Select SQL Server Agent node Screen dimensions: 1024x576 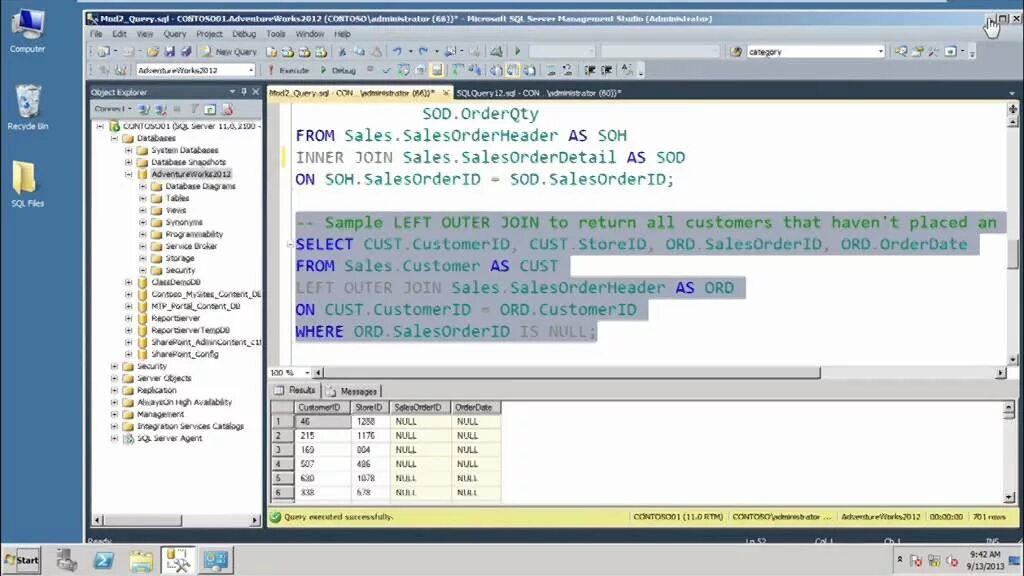169,438
